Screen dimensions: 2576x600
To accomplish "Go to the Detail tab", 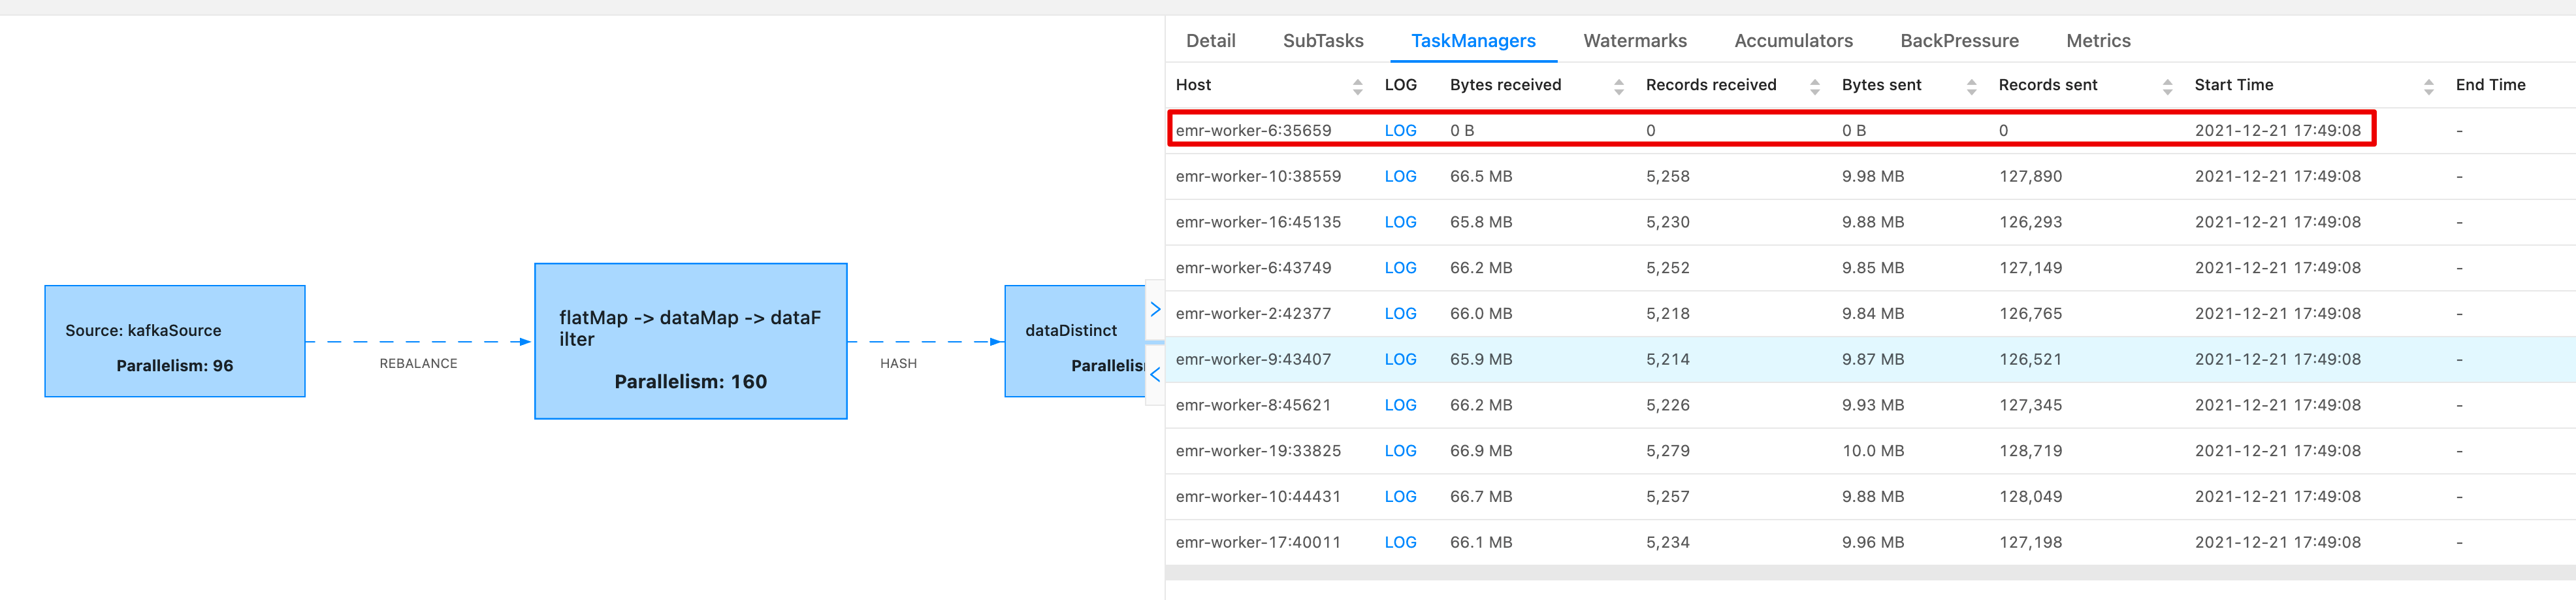I will 1210,40.
